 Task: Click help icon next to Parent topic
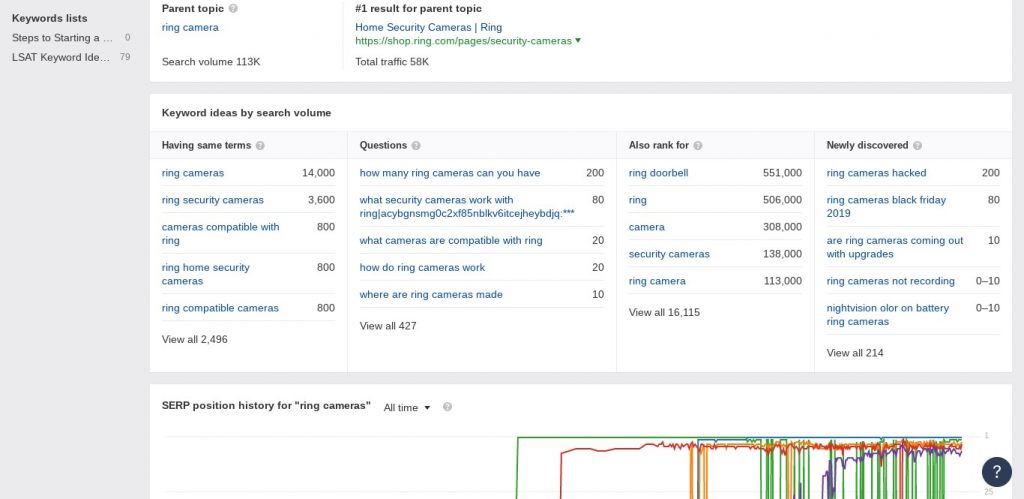point(234,9)
